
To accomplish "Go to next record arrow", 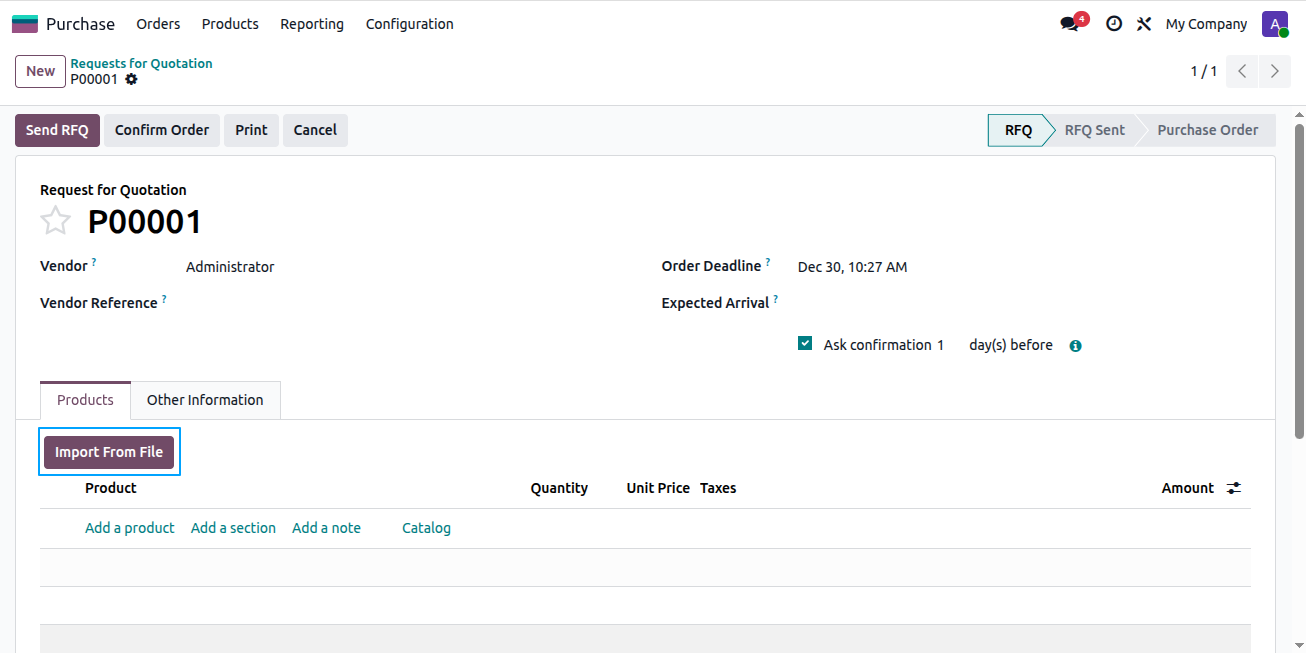I will click(1274, 71).
